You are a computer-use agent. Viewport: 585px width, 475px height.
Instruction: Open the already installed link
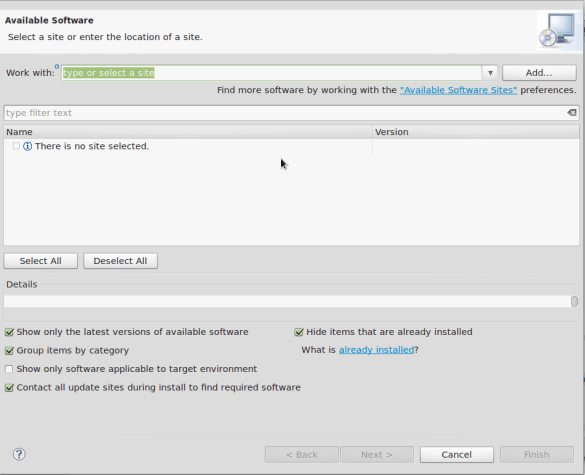pos(376,350)
